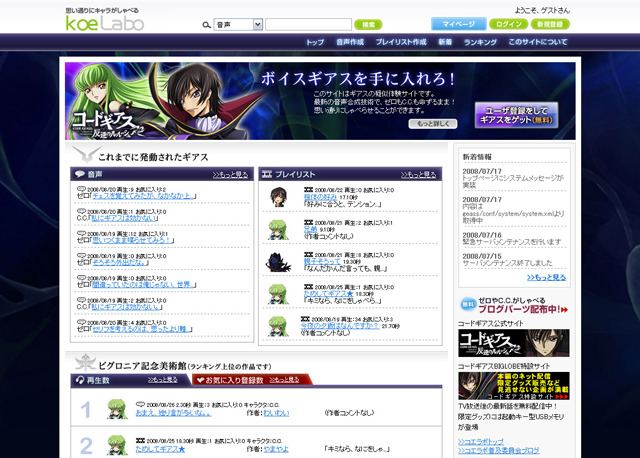Open the 音声 search category dropdown
640x458 pixels.
pyautogui.click(x=238, y=24)
